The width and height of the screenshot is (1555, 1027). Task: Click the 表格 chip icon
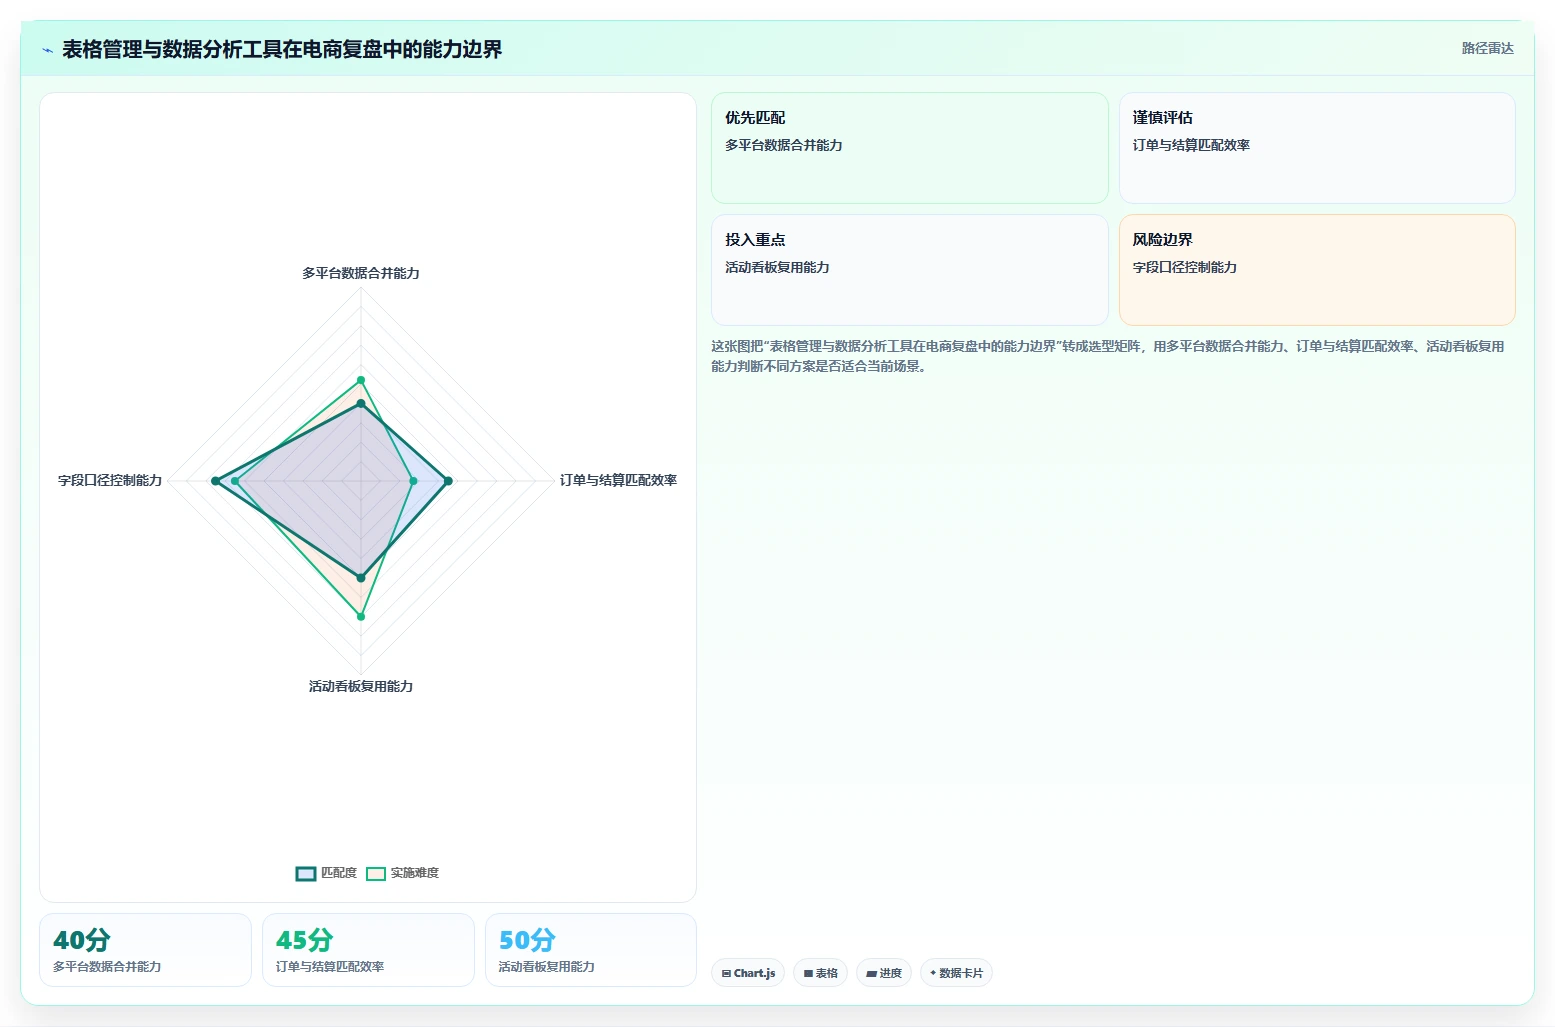[808, 973]
